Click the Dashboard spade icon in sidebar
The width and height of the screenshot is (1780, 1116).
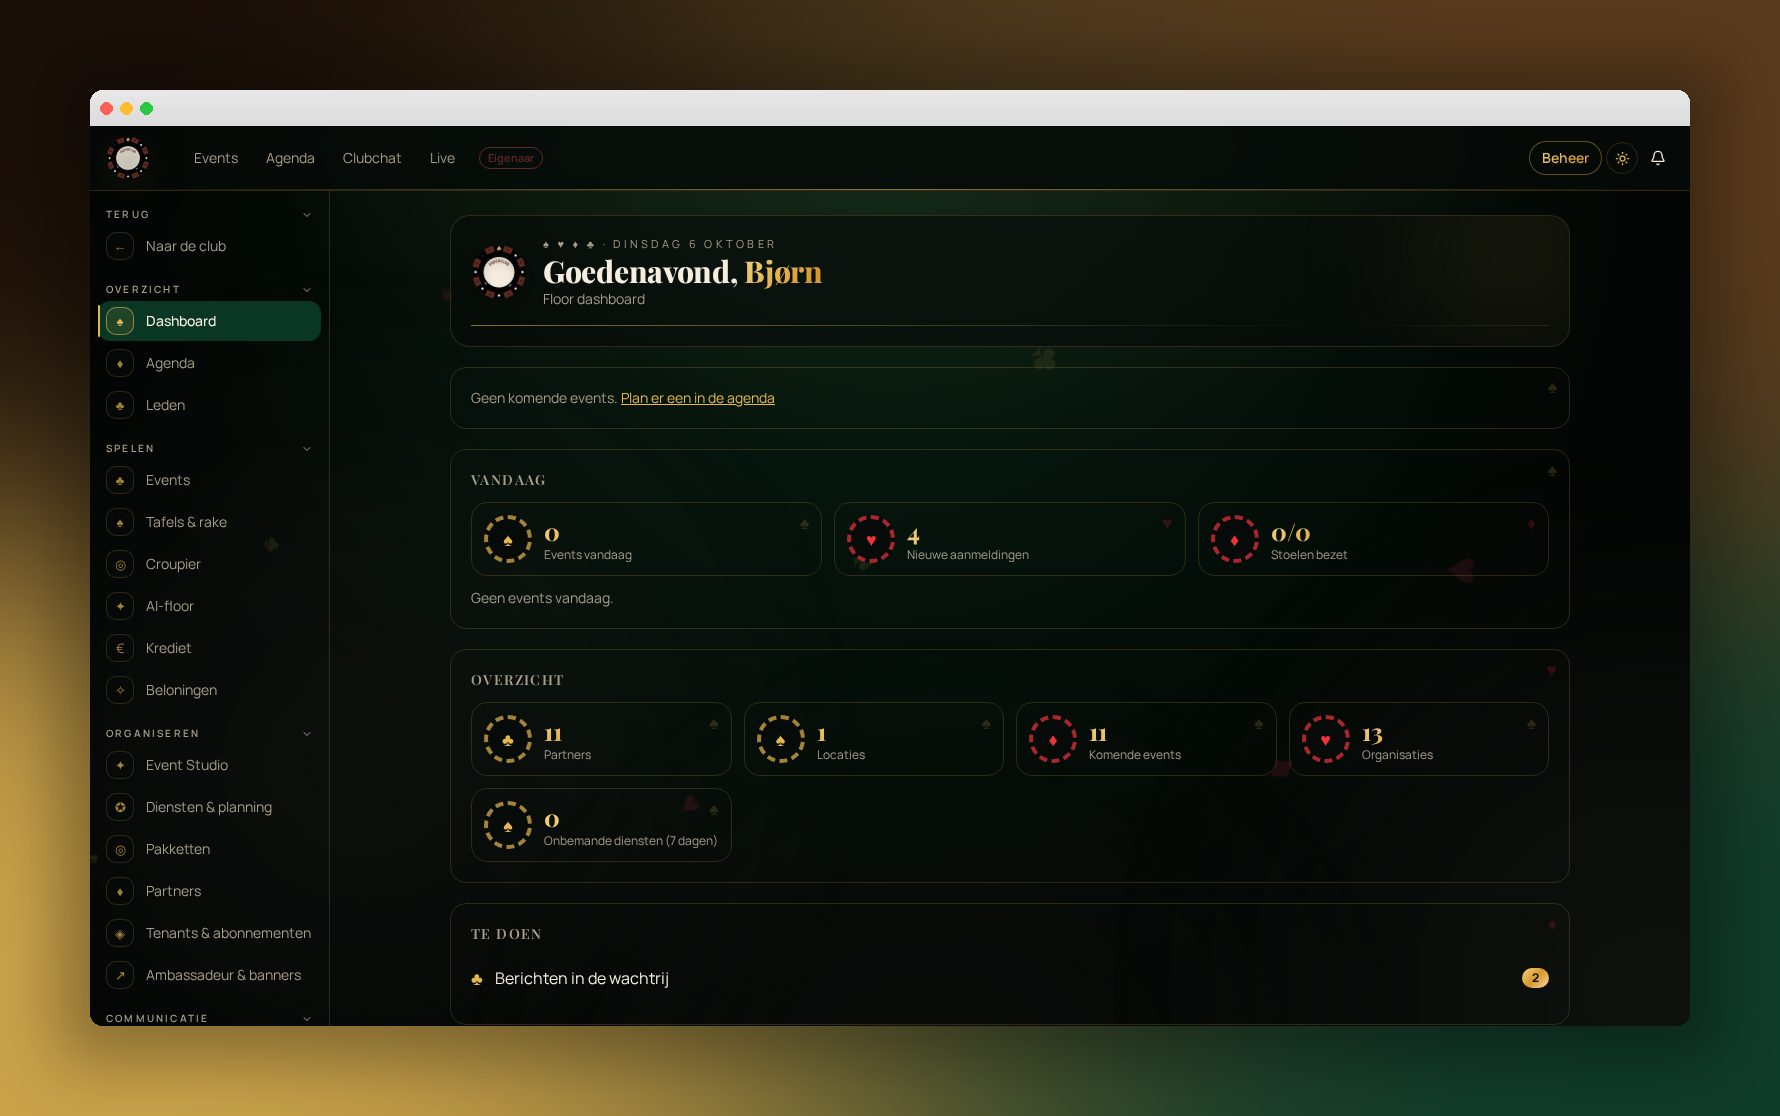(120, 321)
